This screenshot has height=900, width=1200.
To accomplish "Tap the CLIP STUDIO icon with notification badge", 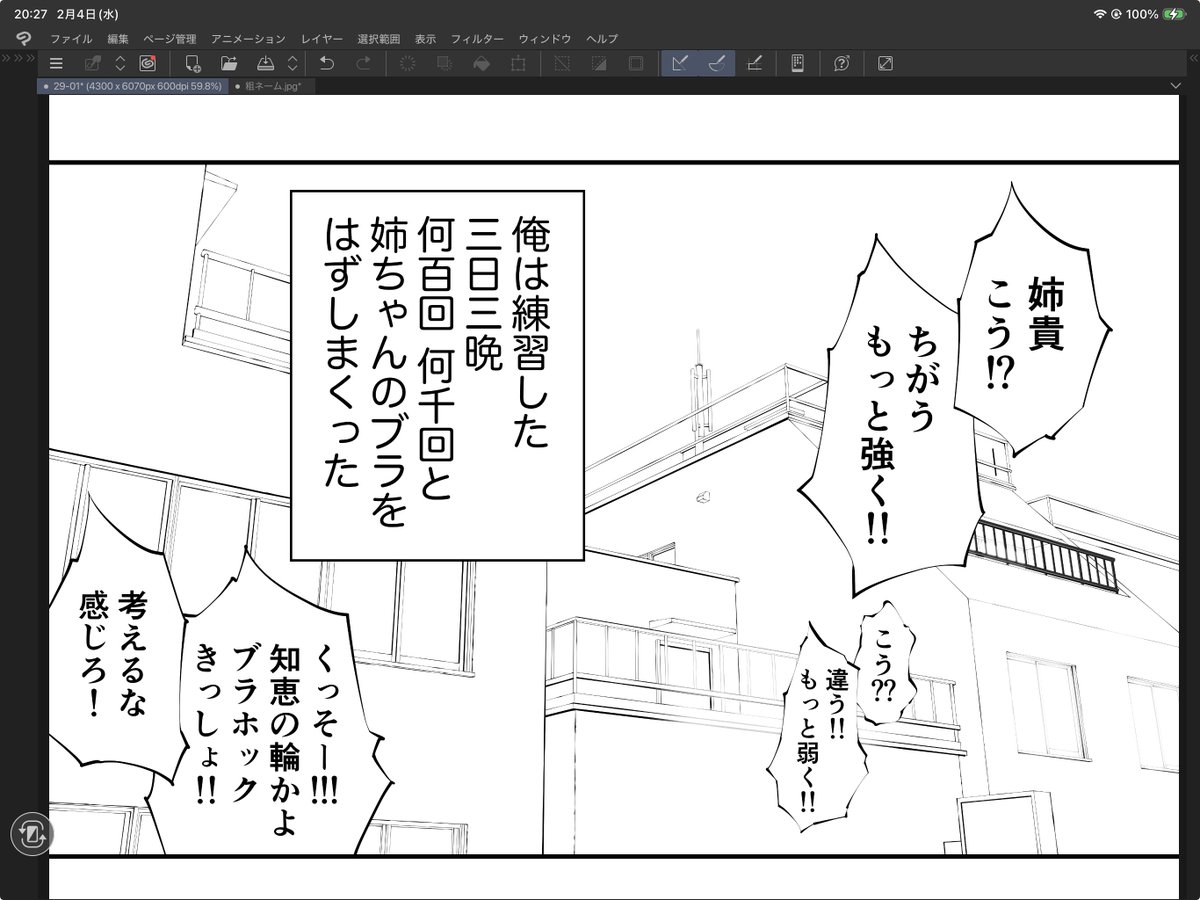I will click(x=149, y=62).
